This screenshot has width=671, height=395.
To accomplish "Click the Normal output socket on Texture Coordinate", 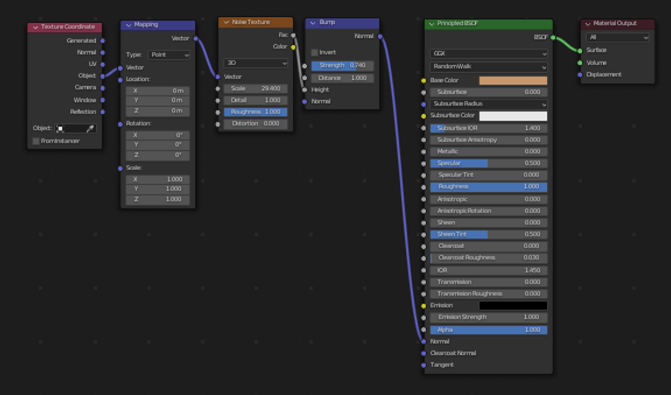I will tap(103, 52).
